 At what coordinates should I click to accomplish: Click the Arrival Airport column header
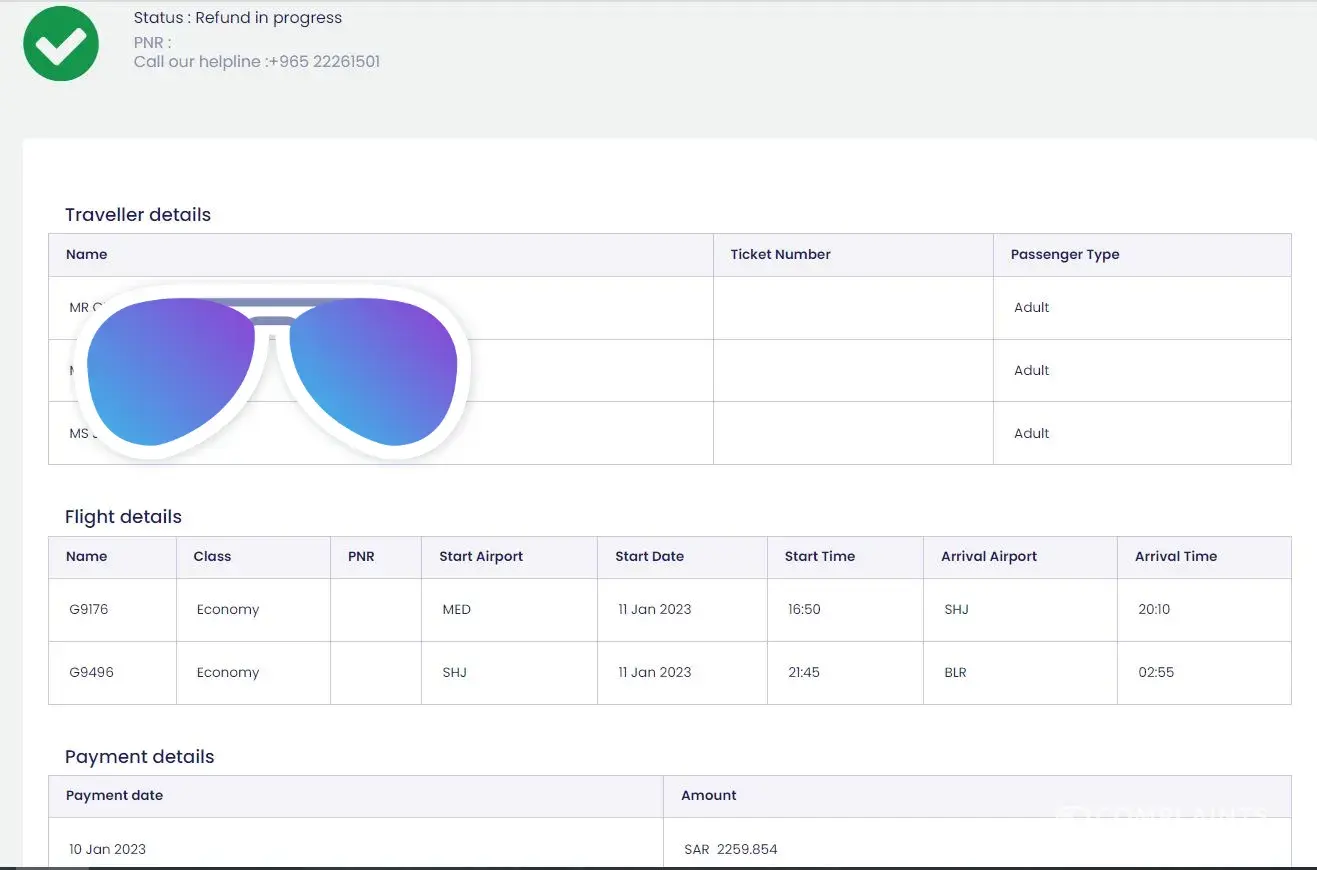[x=988, y=557]
